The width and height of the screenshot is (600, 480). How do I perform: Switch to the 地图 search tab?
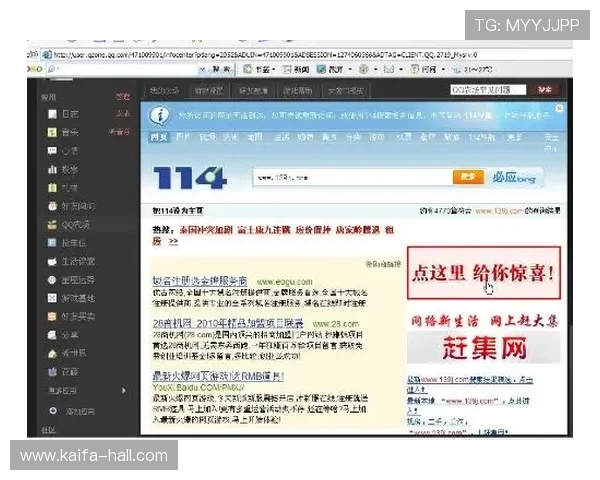(x=254, y=137)
